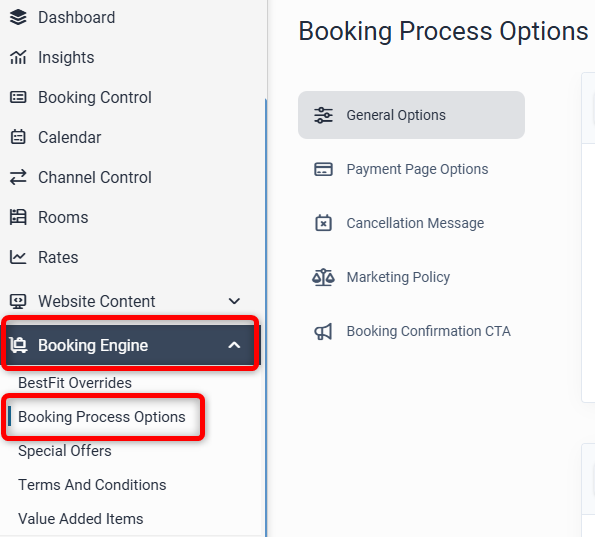Viewport: 595px width, 537px height.
Task: Open Value Added Items link
Action: 81,519
